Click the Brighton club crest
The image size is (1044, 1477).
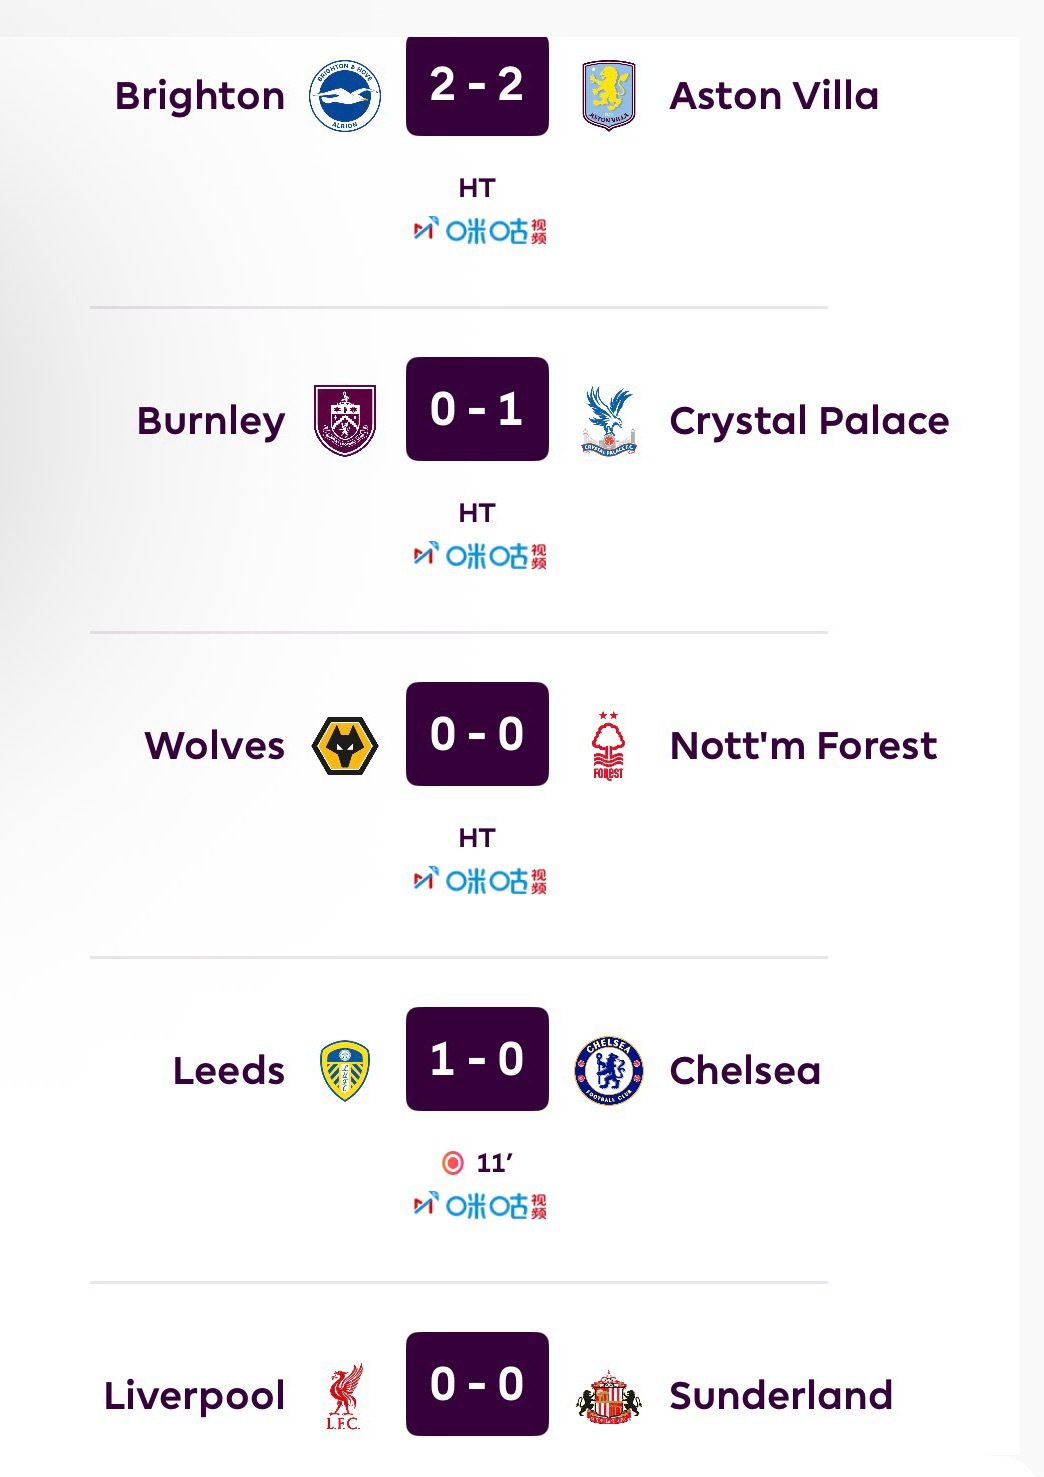pos(345,96)
